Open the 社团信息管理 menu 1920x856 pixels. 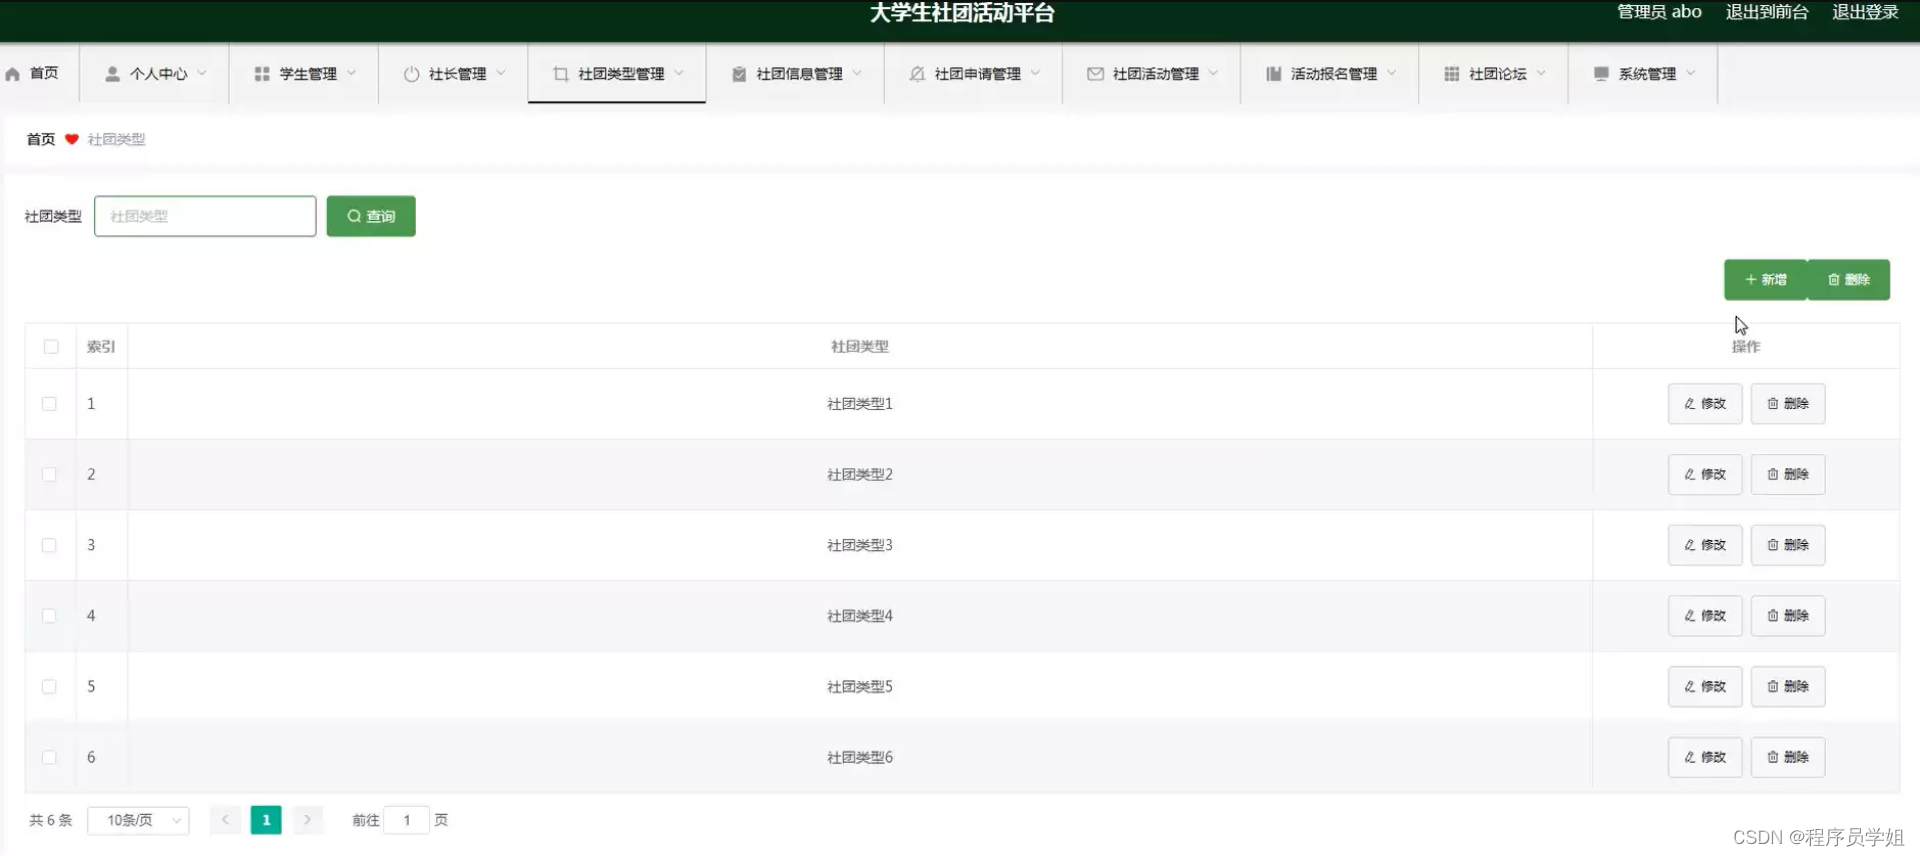[x=795, y=73]
